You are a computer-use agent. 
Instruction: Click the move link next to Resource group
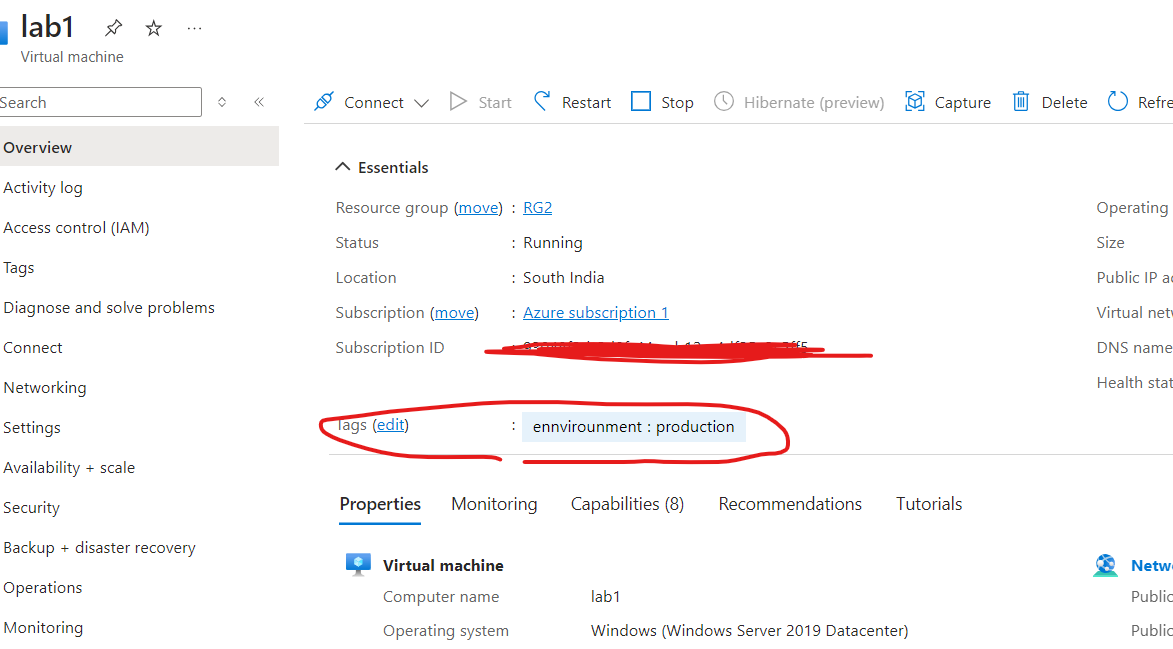pyautogui.click(x=478, y=208)
